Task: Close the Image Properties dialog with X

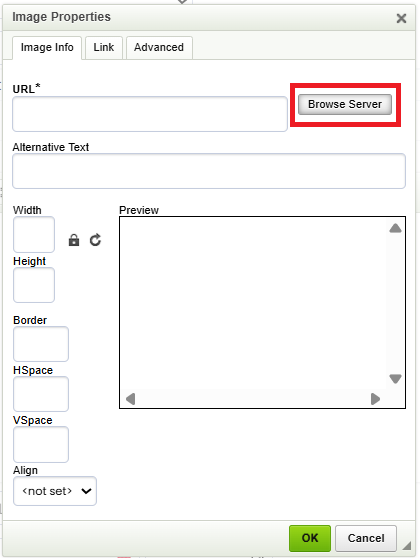Action: click(401, 18)
